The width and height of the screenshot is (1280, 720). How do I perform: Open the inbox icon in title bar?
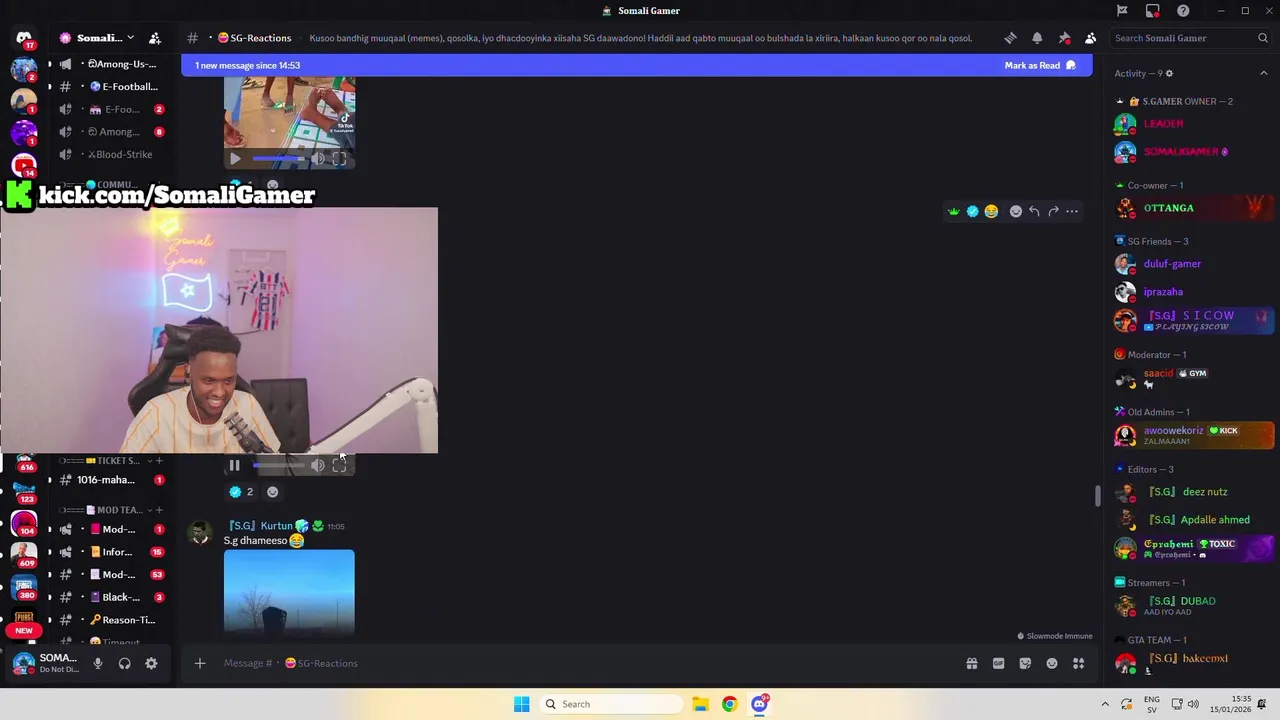click(1153, 11)
